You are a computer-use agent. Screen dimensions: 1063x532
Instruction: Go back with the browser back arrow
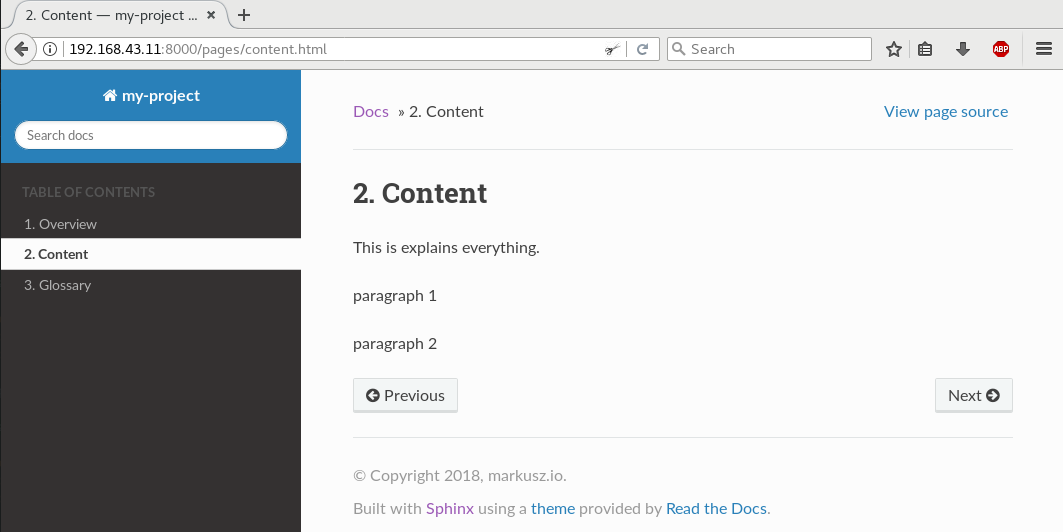tap(21, 49)
